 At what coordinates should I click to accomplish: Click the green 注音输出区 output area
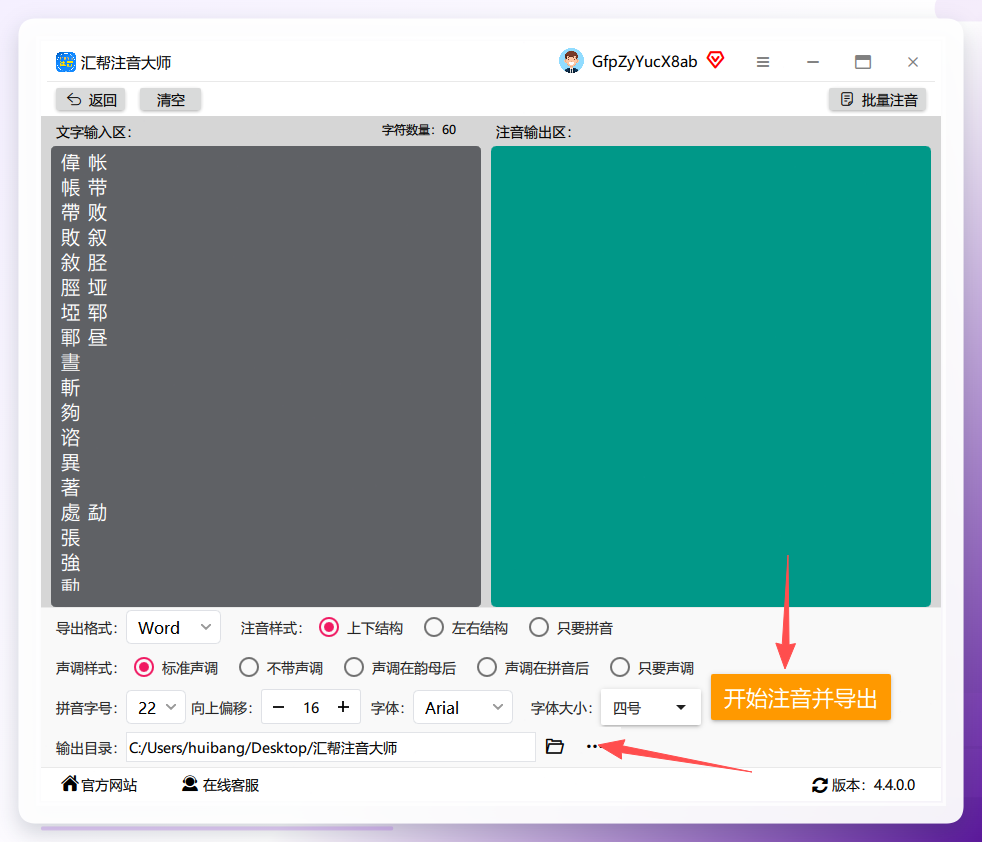(711, 376)
